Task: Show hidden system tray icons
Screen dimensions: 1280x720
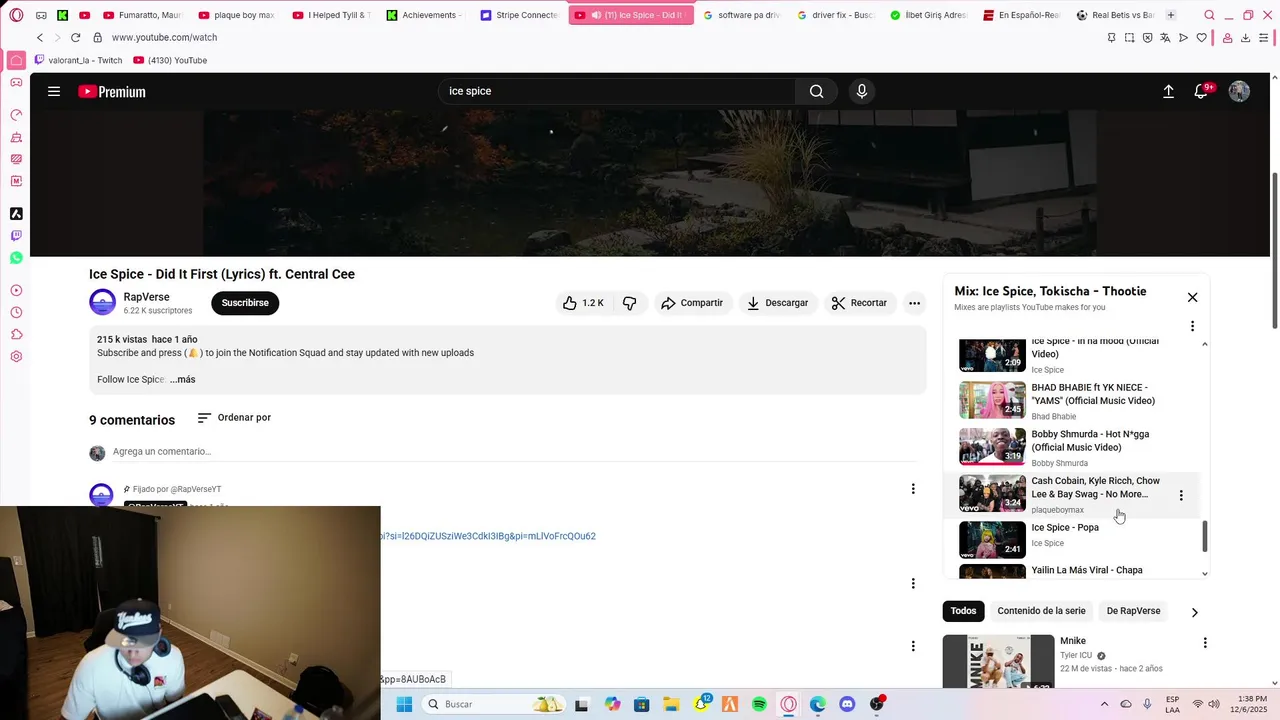Action: point(1104,704)
